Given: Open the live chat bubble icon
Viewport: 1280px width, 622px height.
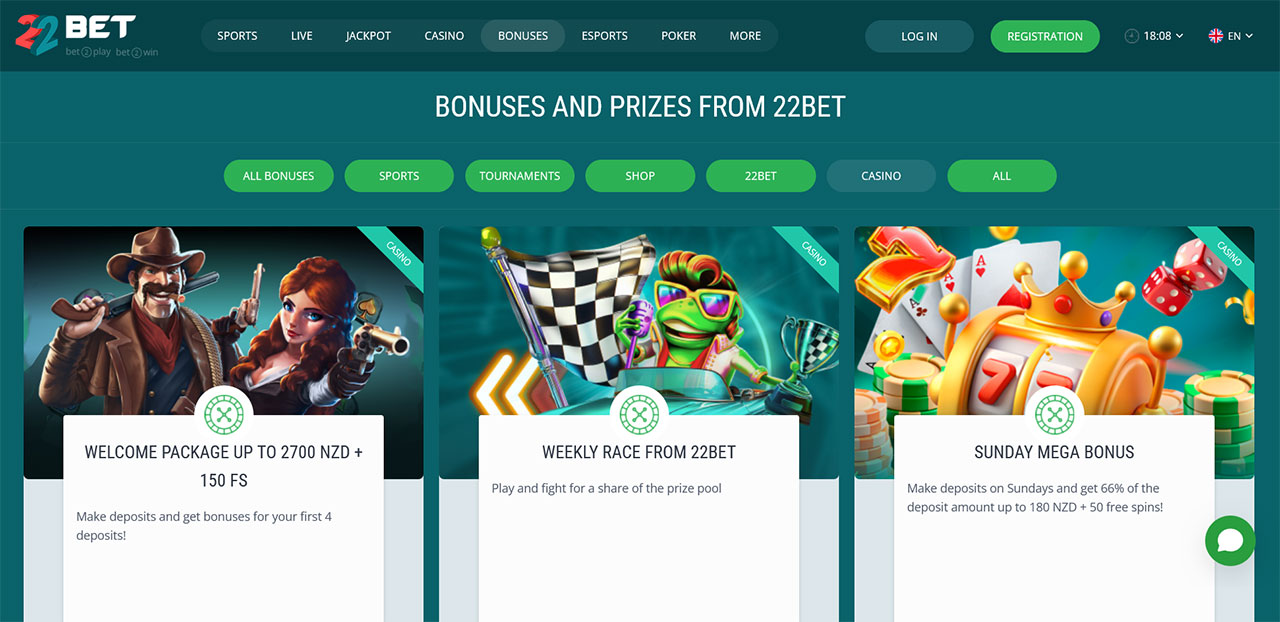Looking at the screenshot, I should tap(1230, 541).
